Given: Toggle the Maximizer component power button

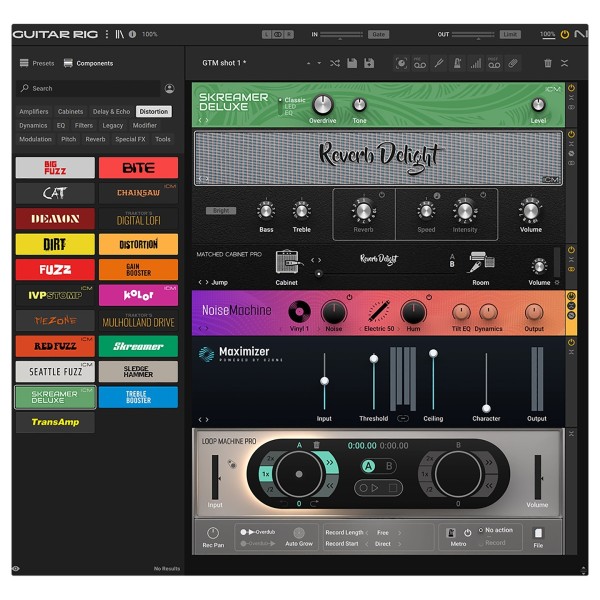Looking at the screenshot, I should (x=571, y=342).
